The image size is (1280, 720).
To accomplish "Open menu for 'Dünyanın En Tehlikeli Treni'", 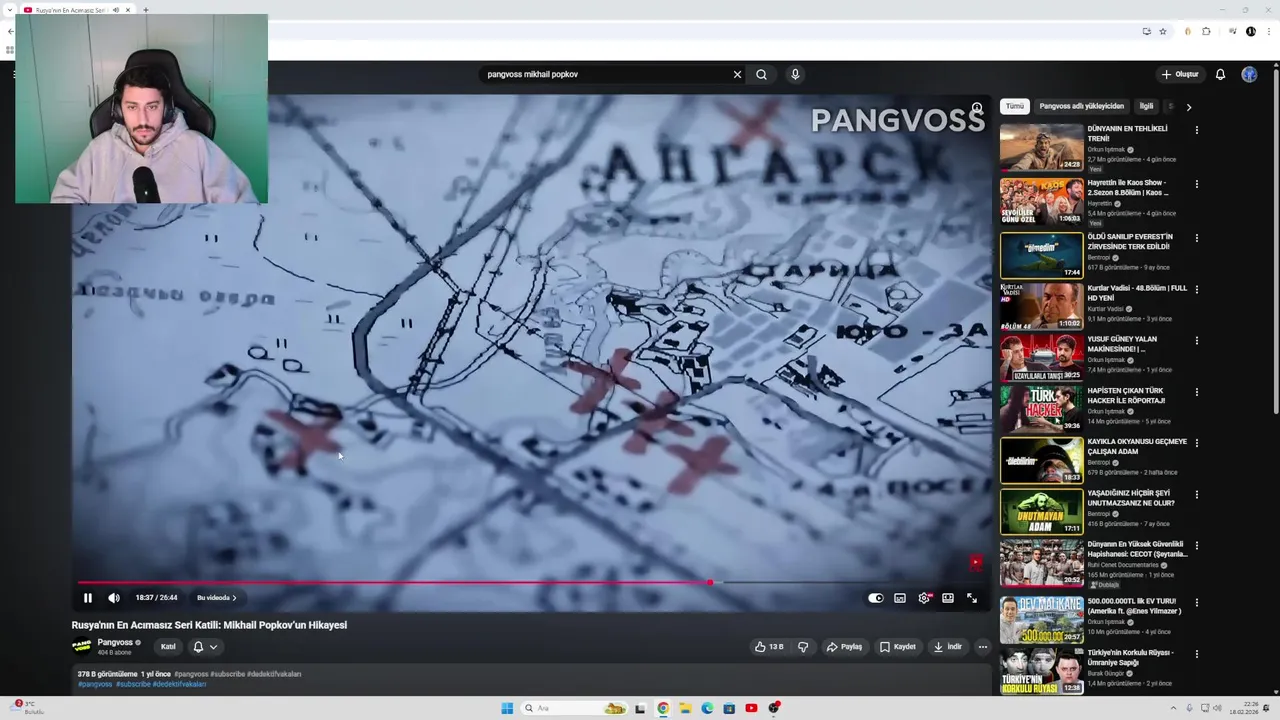I will (1196, 130).
